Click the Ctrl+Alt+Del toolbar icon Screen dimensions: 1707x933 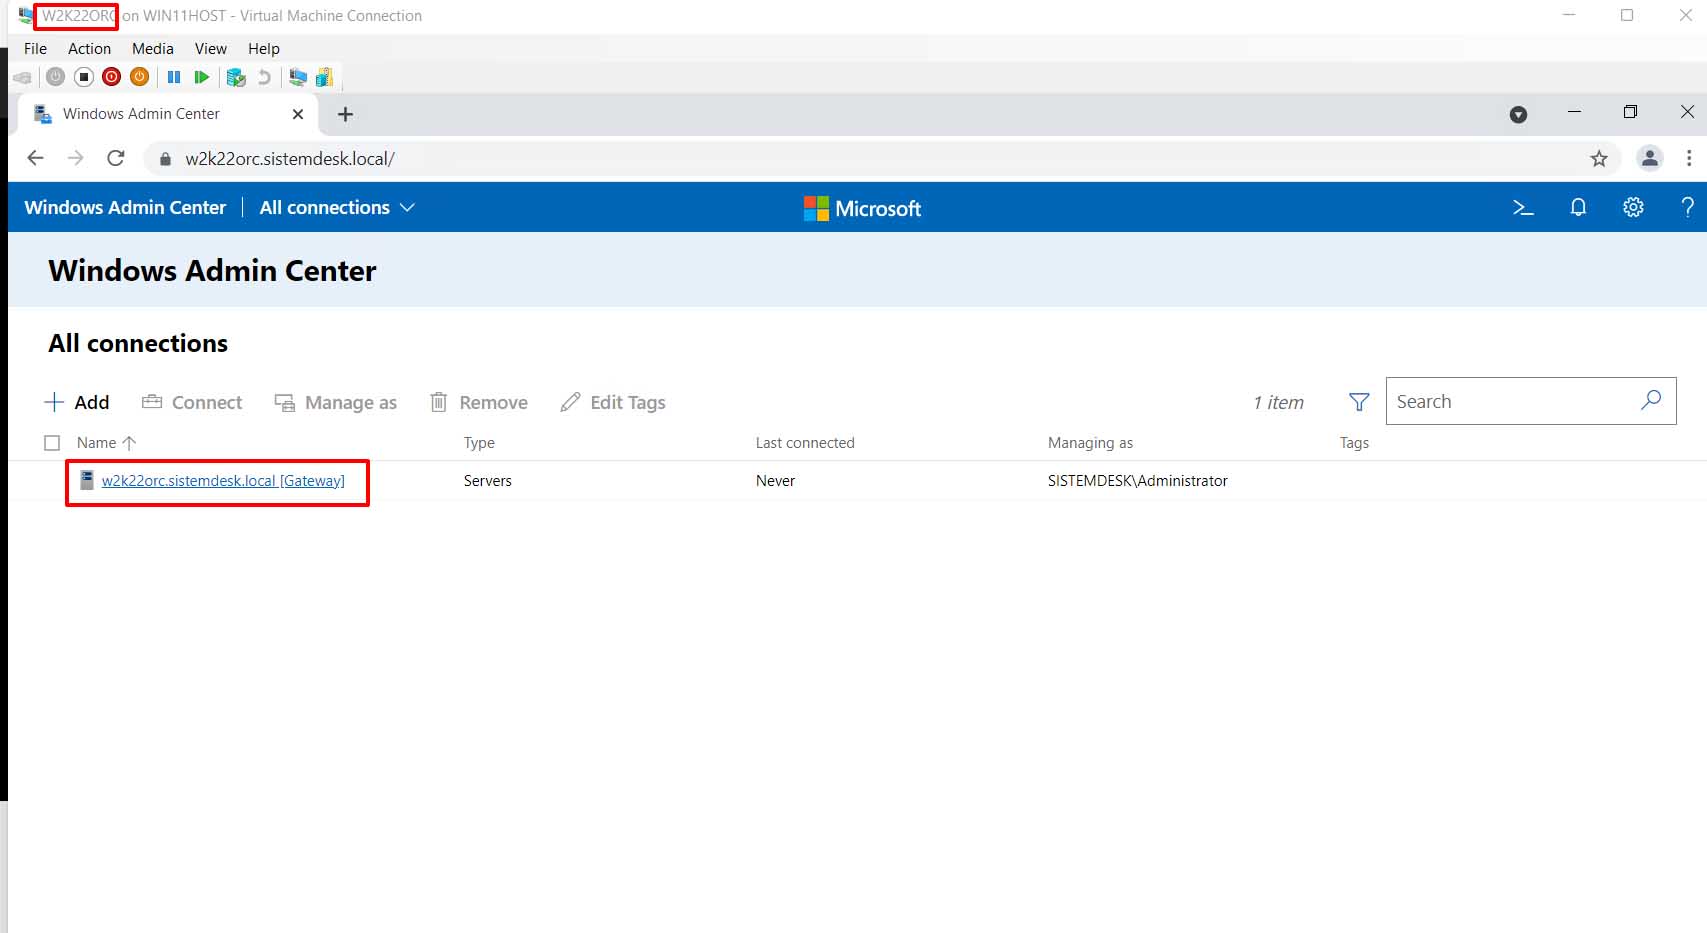[x=22, y=77]
